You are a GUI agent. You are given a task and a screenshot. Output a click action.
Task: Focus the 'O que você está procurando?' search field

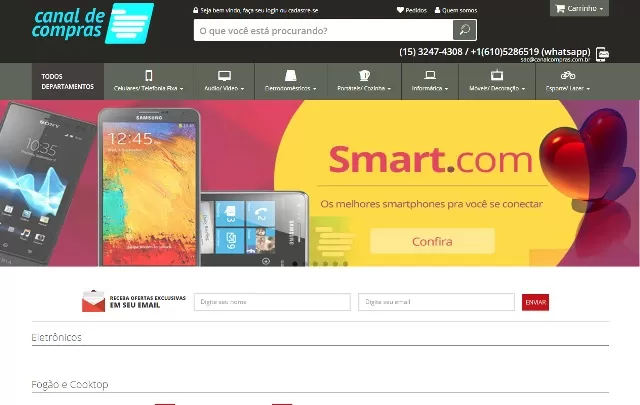point(323,30)
